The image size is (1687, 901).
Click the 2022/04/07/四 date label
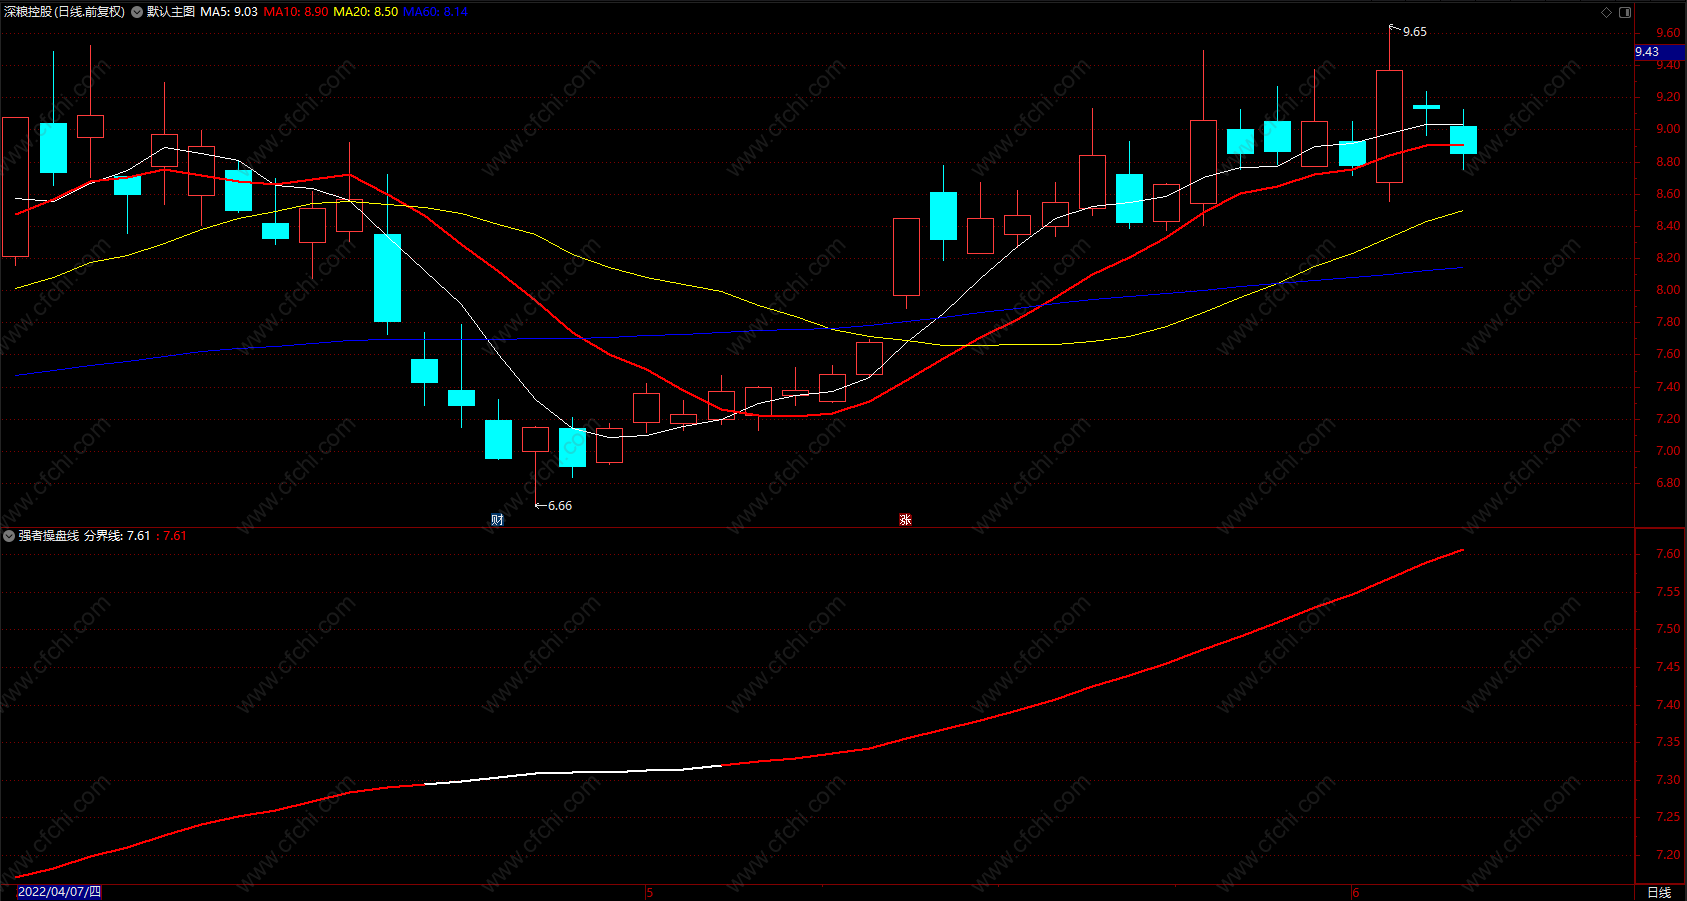click(x=59, y=892)
